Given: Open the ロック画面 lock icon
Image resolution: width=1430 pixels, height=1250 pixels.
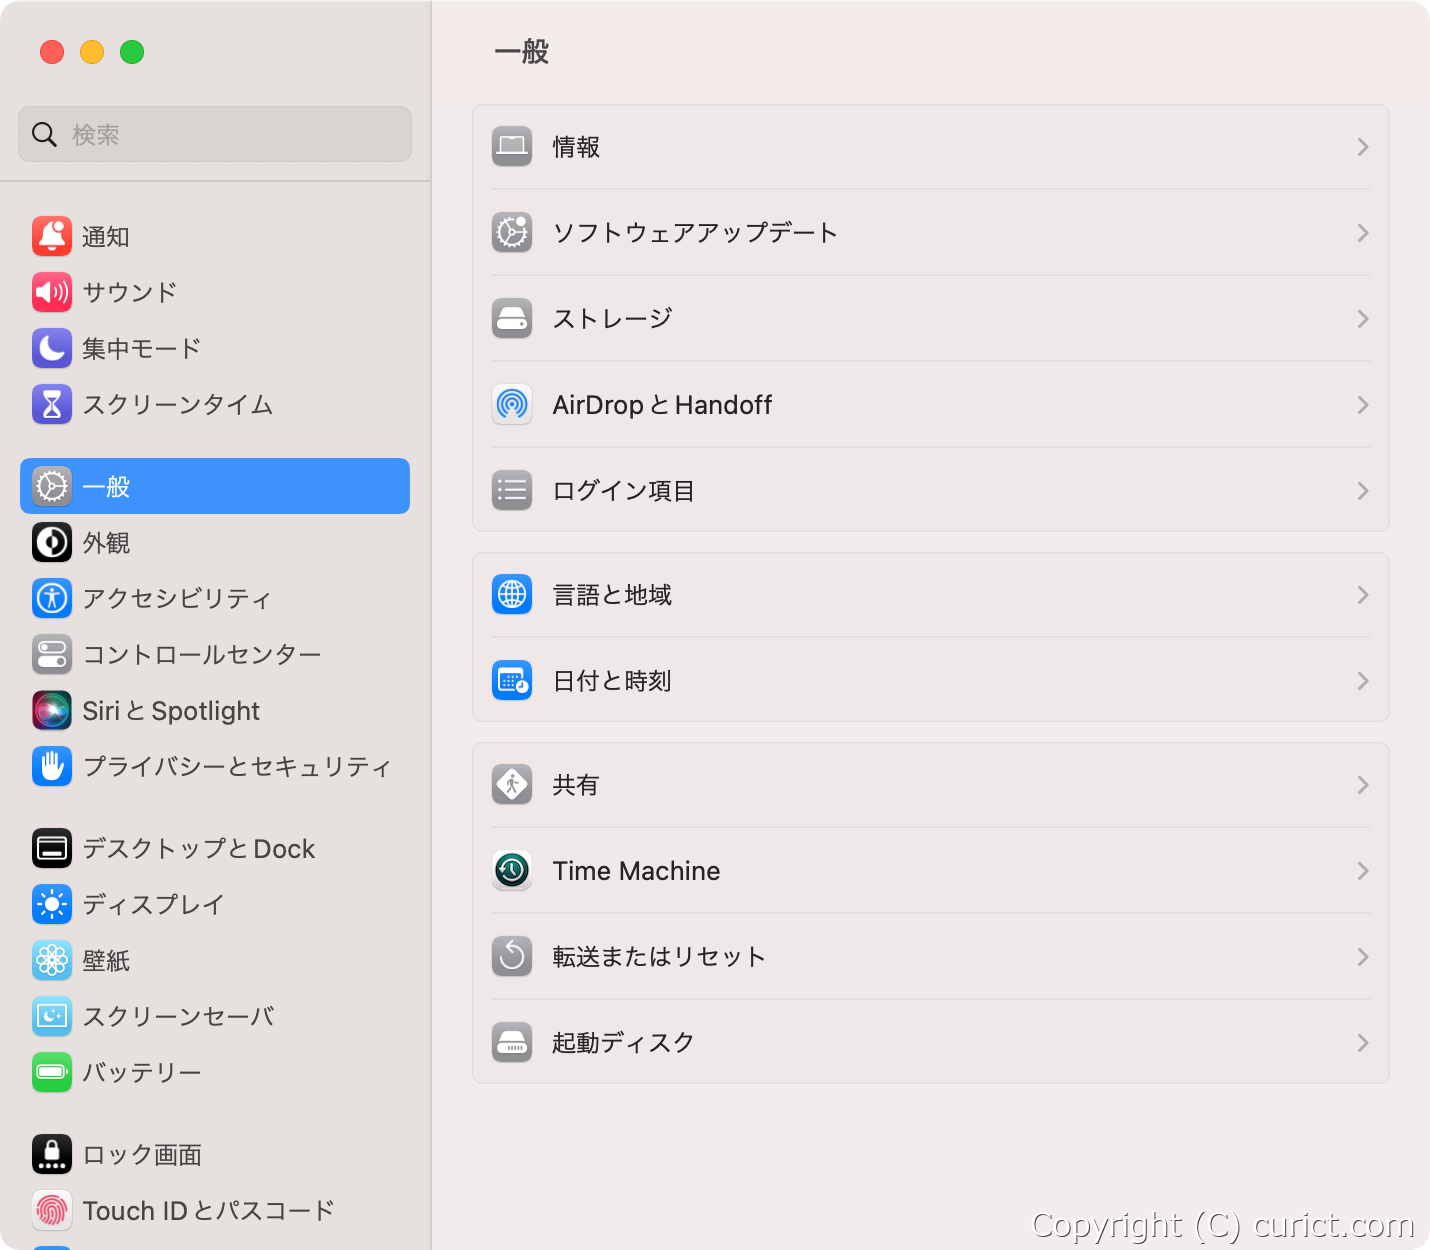Looking at the screenshot, I should (x=52, y=1154).
